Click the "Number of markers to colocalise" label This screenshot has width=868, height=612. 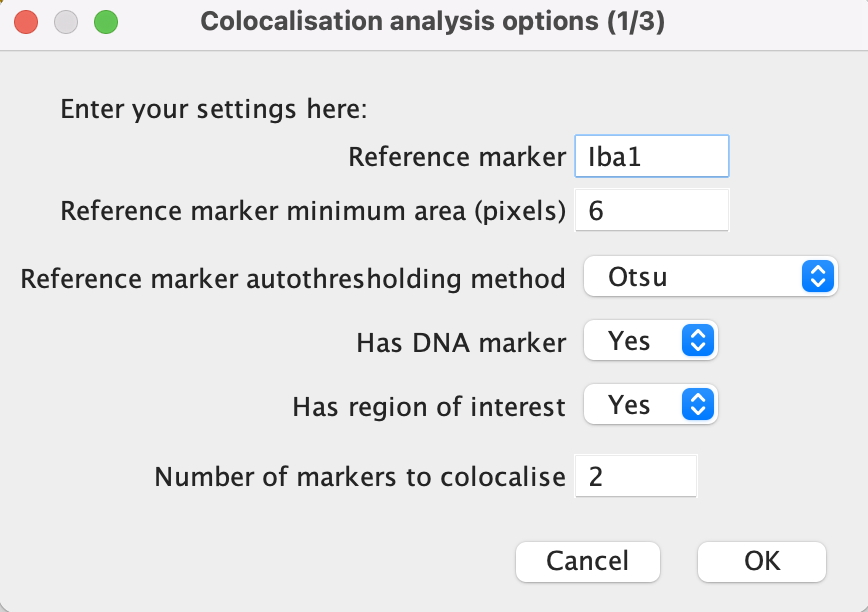(x=360, y=476)
